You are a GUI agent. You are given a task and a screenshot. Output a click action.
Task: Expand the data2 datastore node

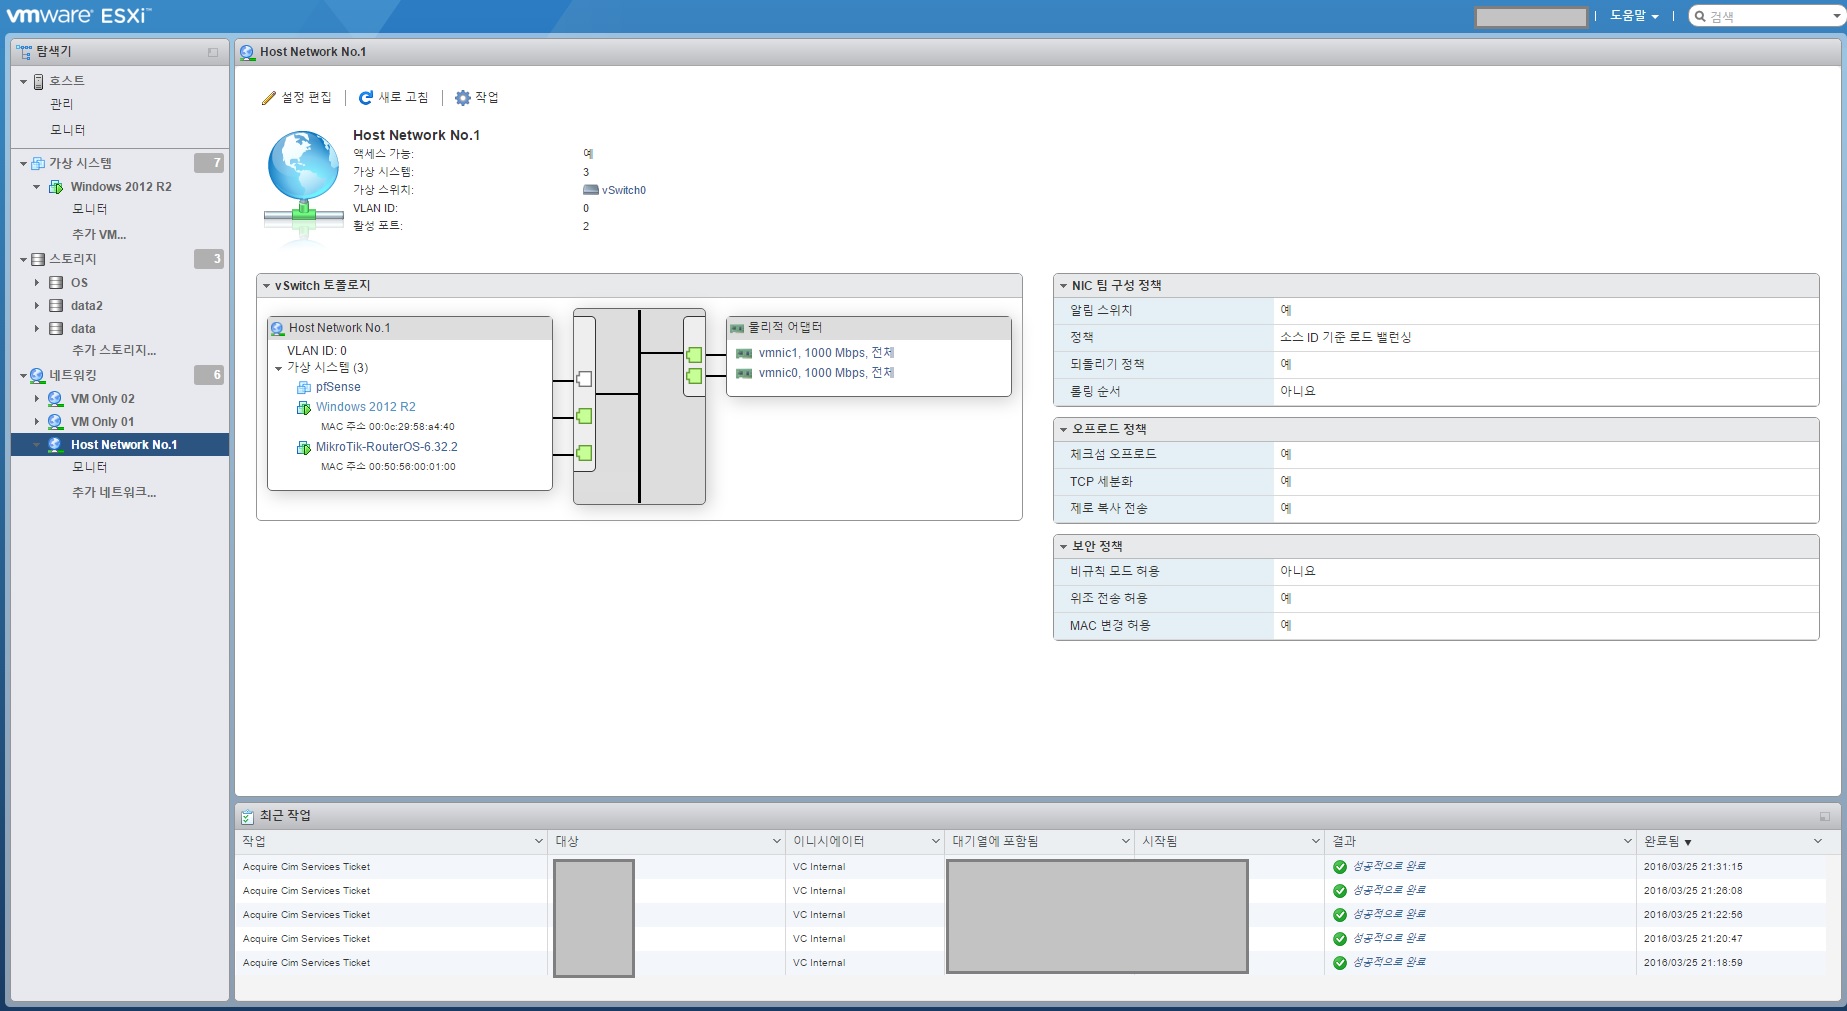coord(37,306)
